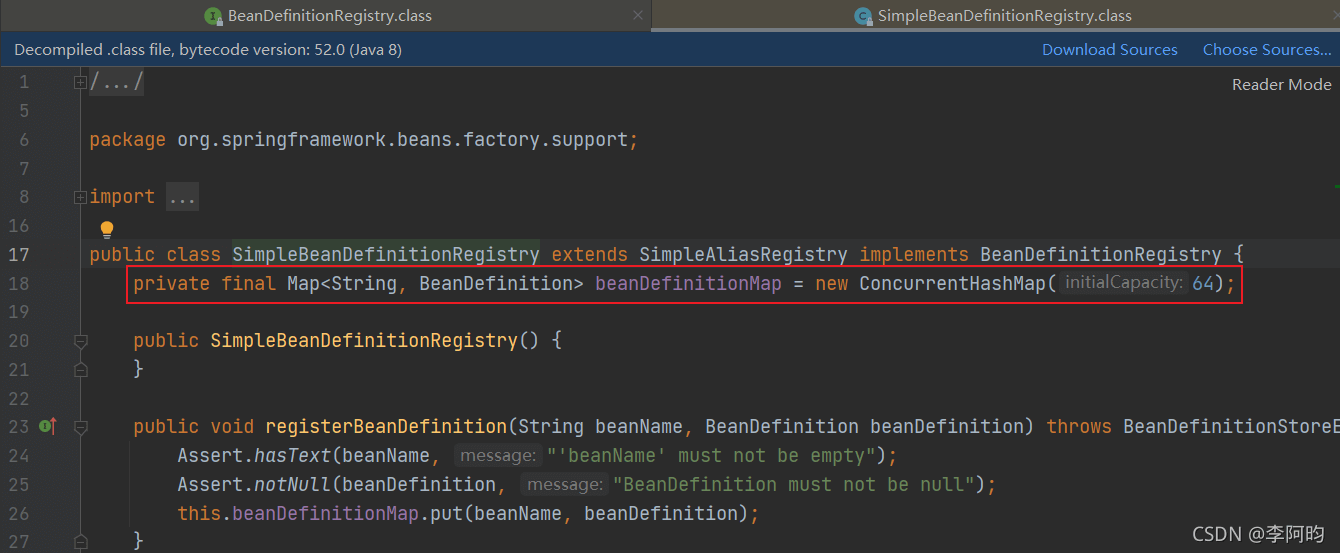Image resolution: width=1340 pixels, height=553 pixels.
Task: Click the fold end marker on line 21
Action: (x=80, y=369)
